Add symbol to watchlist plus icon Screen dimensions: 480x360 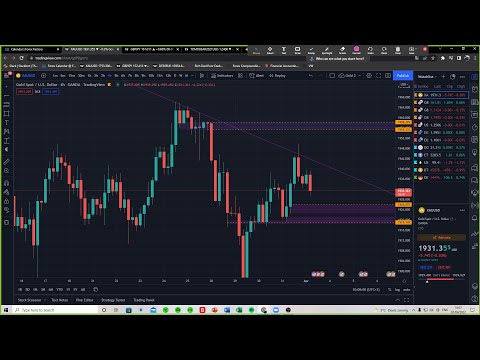coord(443,77)
